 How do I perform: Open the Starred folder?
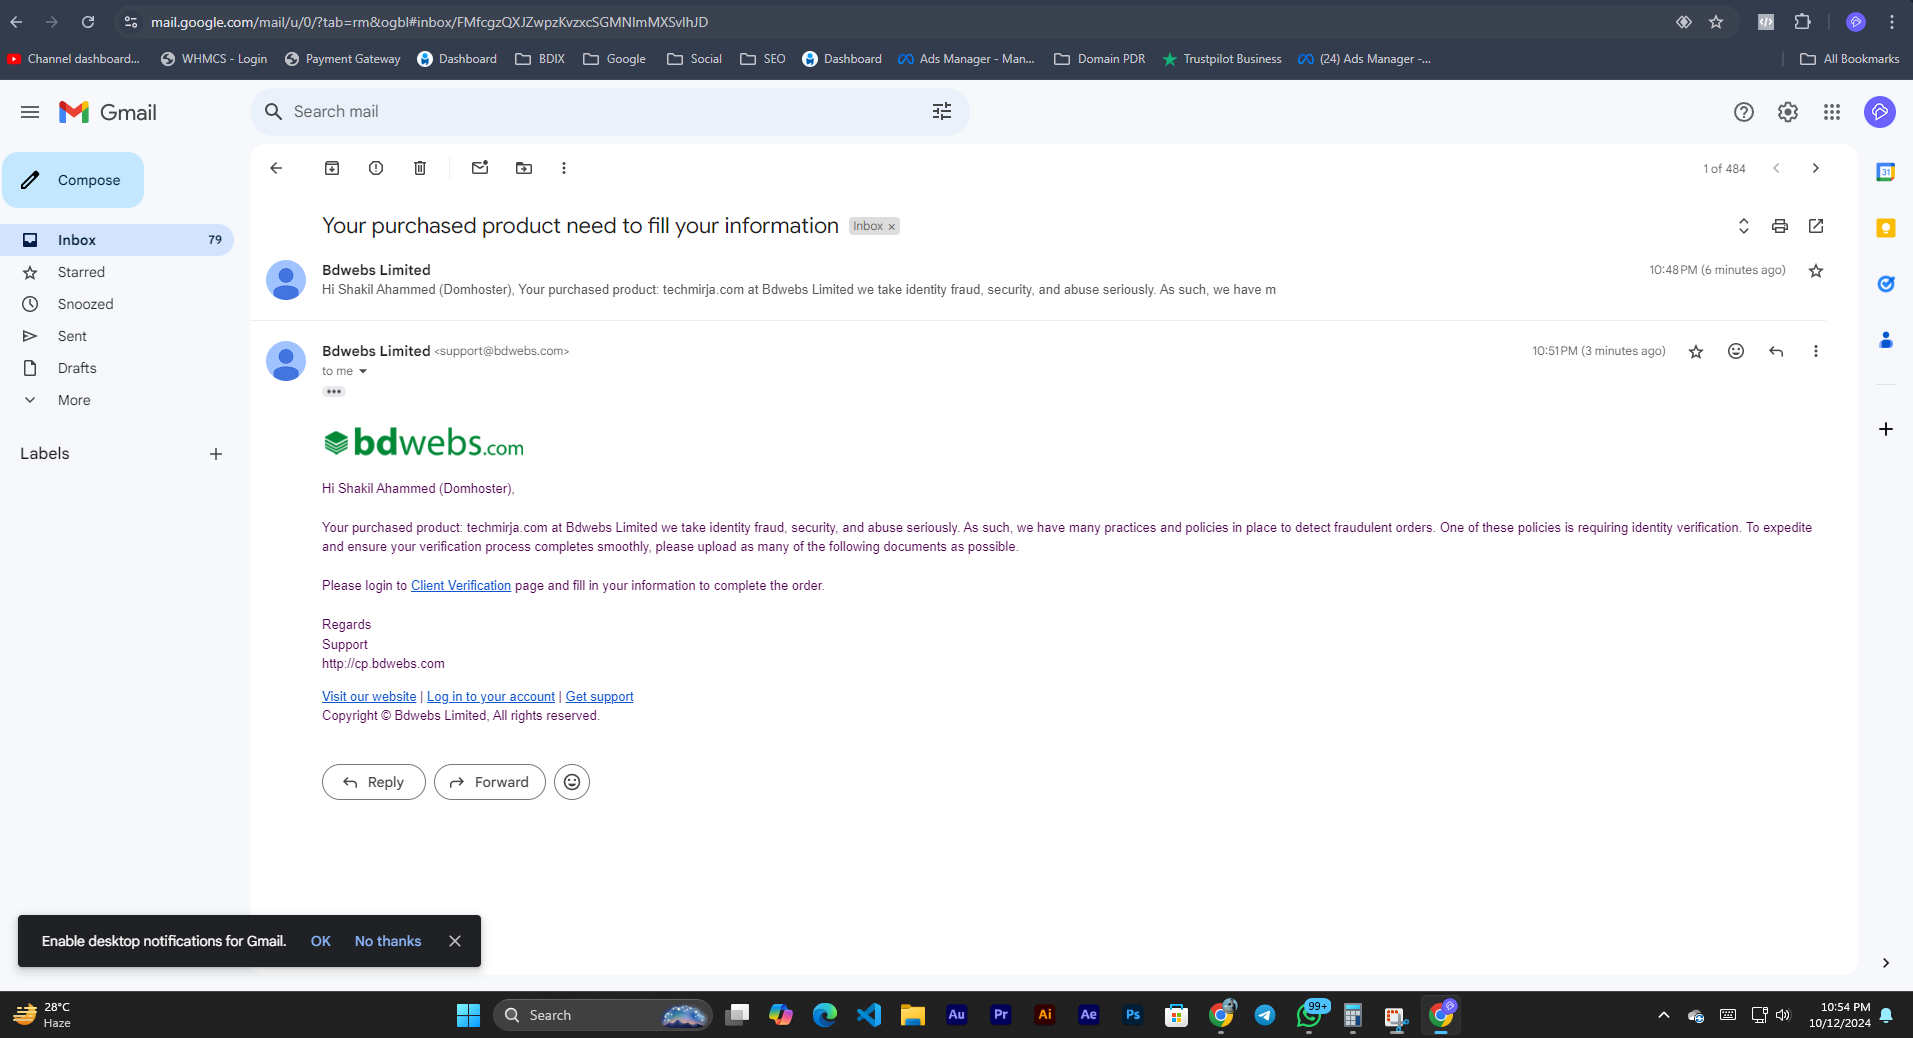pos(117,272)
